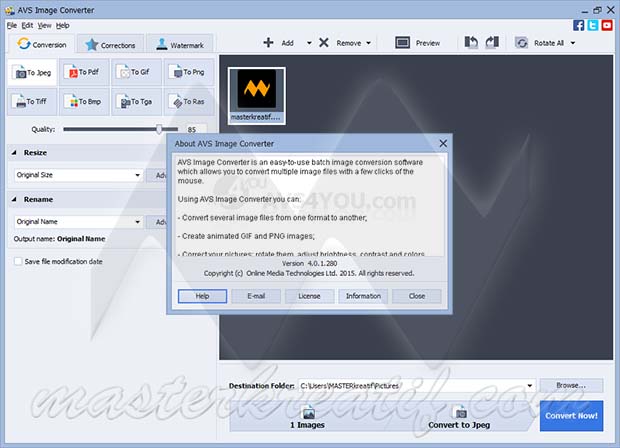Screen dimensions: 620x448
Task: Click the Convert to Jpeg step icon
Action: pyautogui.click(x=459, y=413)
